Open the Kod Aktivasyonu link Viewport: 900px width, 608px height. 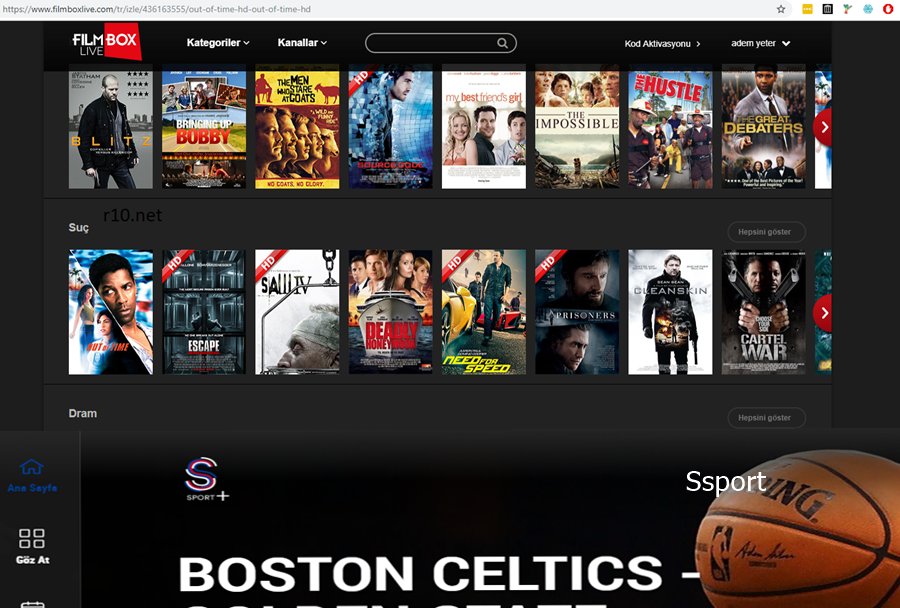[x=662, y=44]
